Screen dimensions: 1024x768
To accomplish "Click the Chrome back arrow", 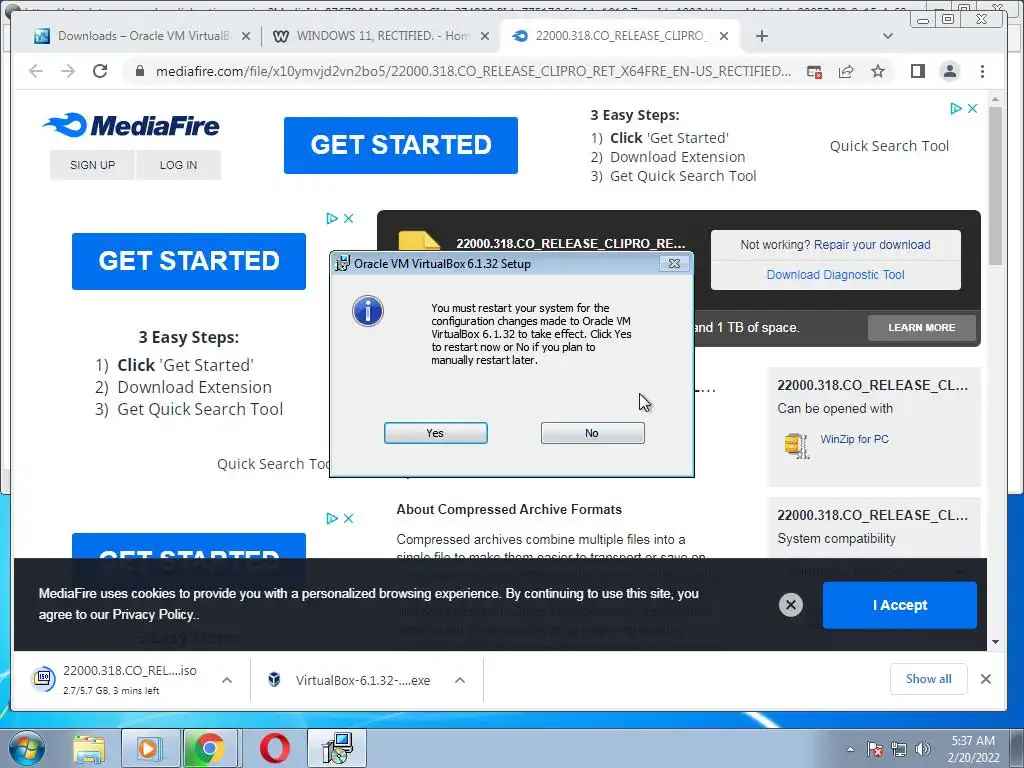I will (x=36, y=71).
